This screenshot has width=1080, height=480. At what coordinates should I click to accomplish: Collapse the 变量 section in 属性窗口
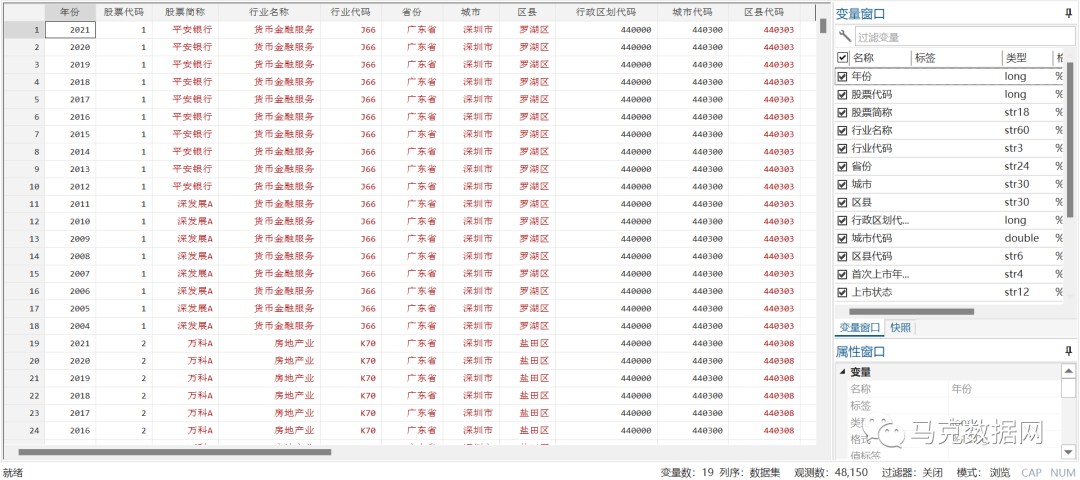(842, 372)
